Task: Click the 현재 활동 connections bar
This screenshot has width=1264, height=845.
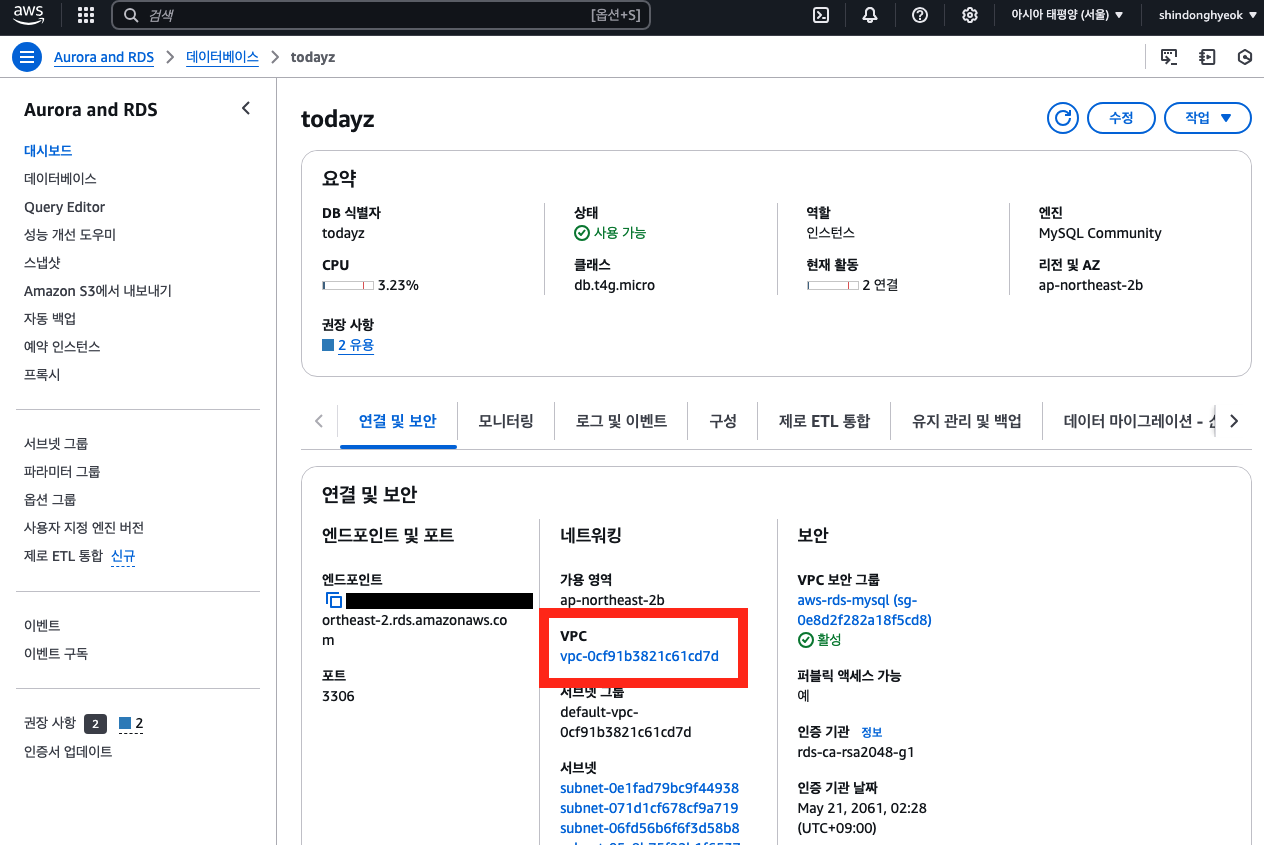Action: pos(833,285)
